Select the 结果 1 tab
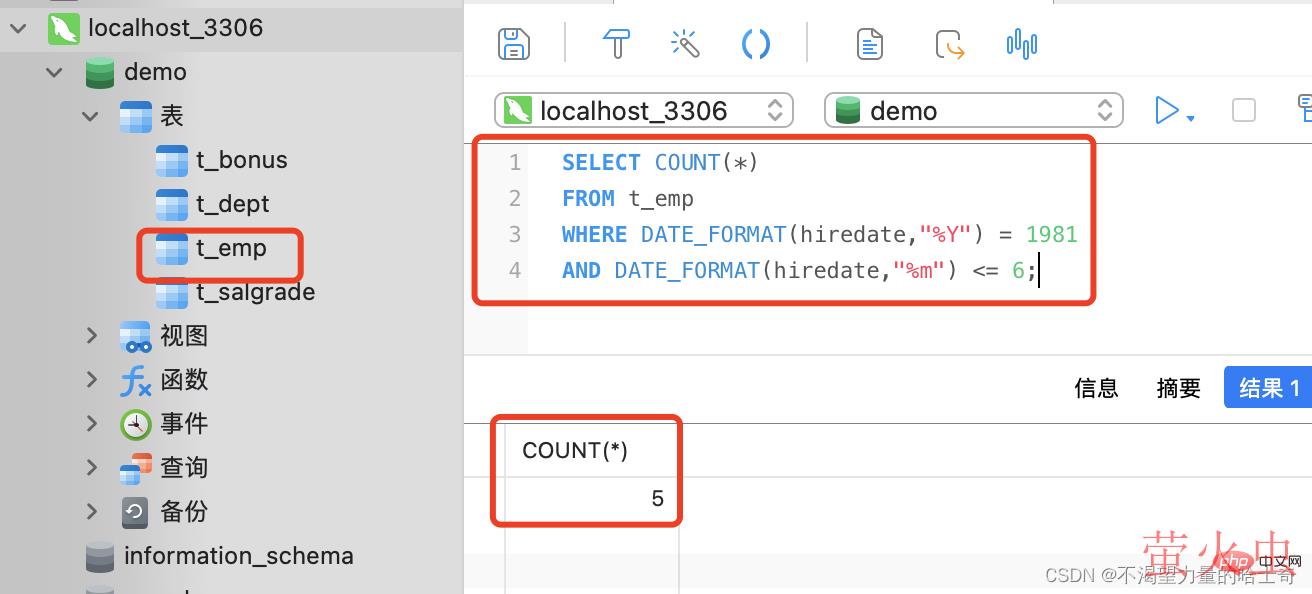1312x594 pixels. 1268,388
